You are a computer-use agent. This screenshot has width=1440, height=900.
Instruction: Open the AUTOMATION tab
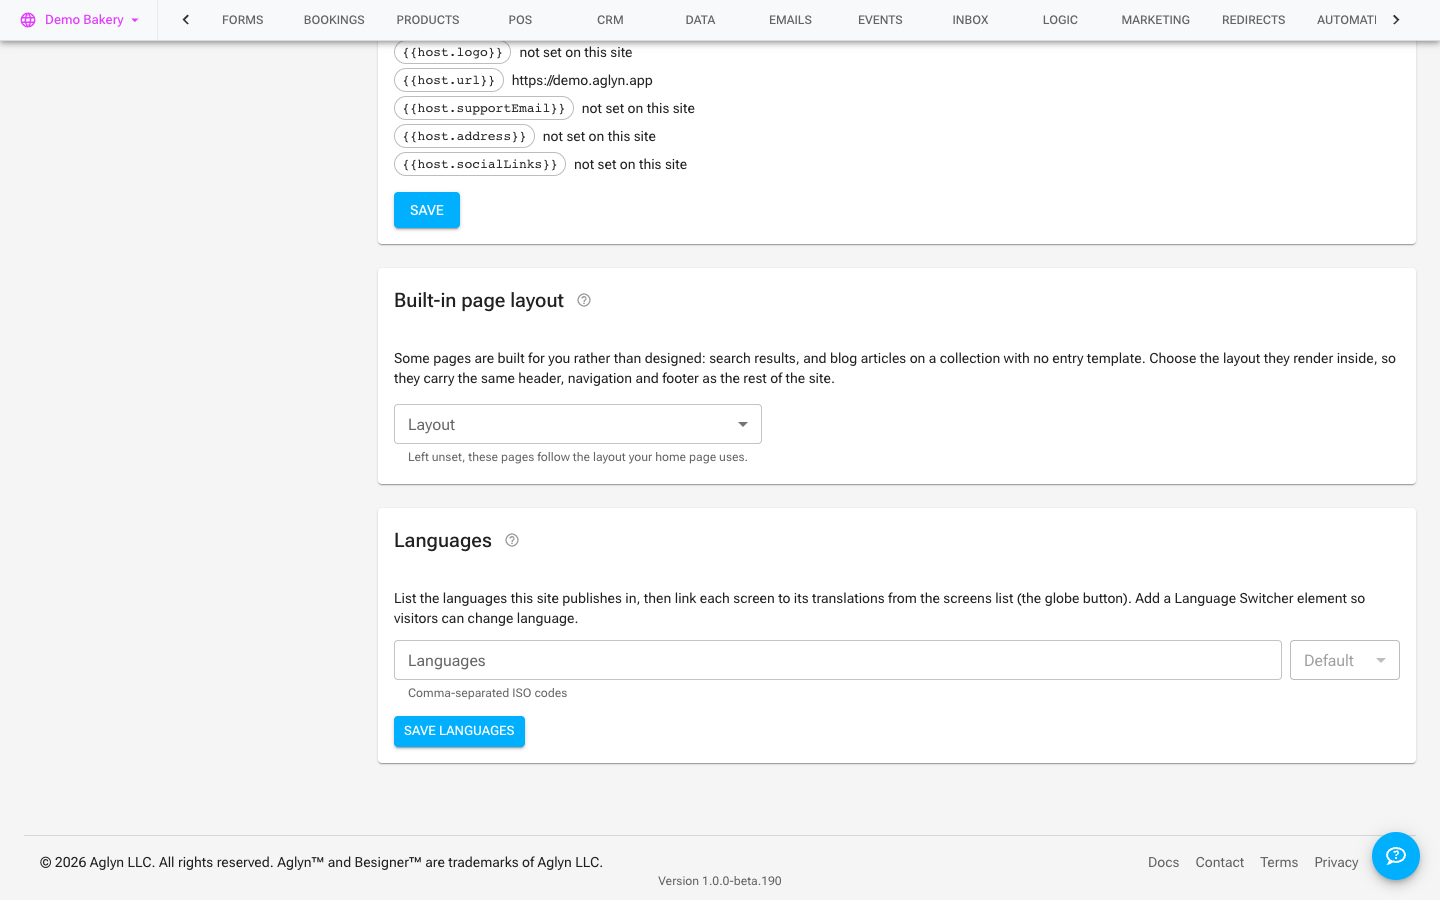pyautogui.click(x=1346, y=20)
